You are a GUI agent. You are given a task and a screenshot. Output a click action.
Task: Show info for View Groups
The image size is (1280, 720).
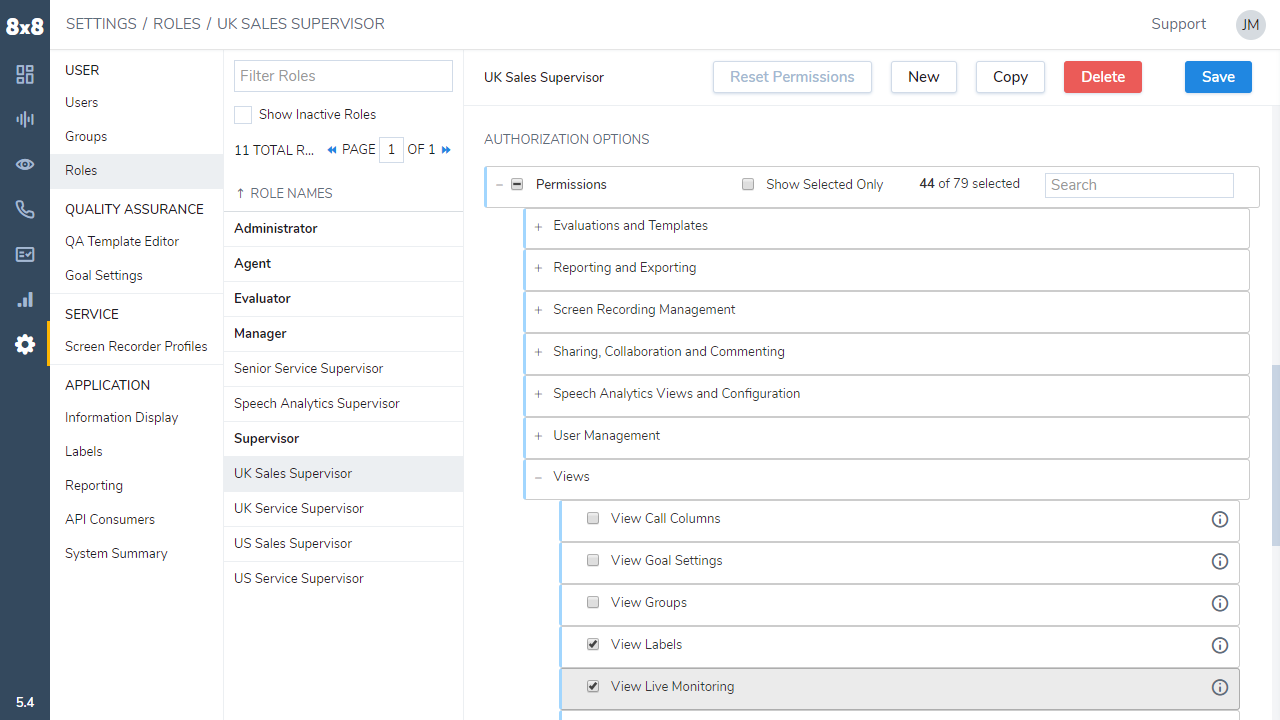point(1219,604)
